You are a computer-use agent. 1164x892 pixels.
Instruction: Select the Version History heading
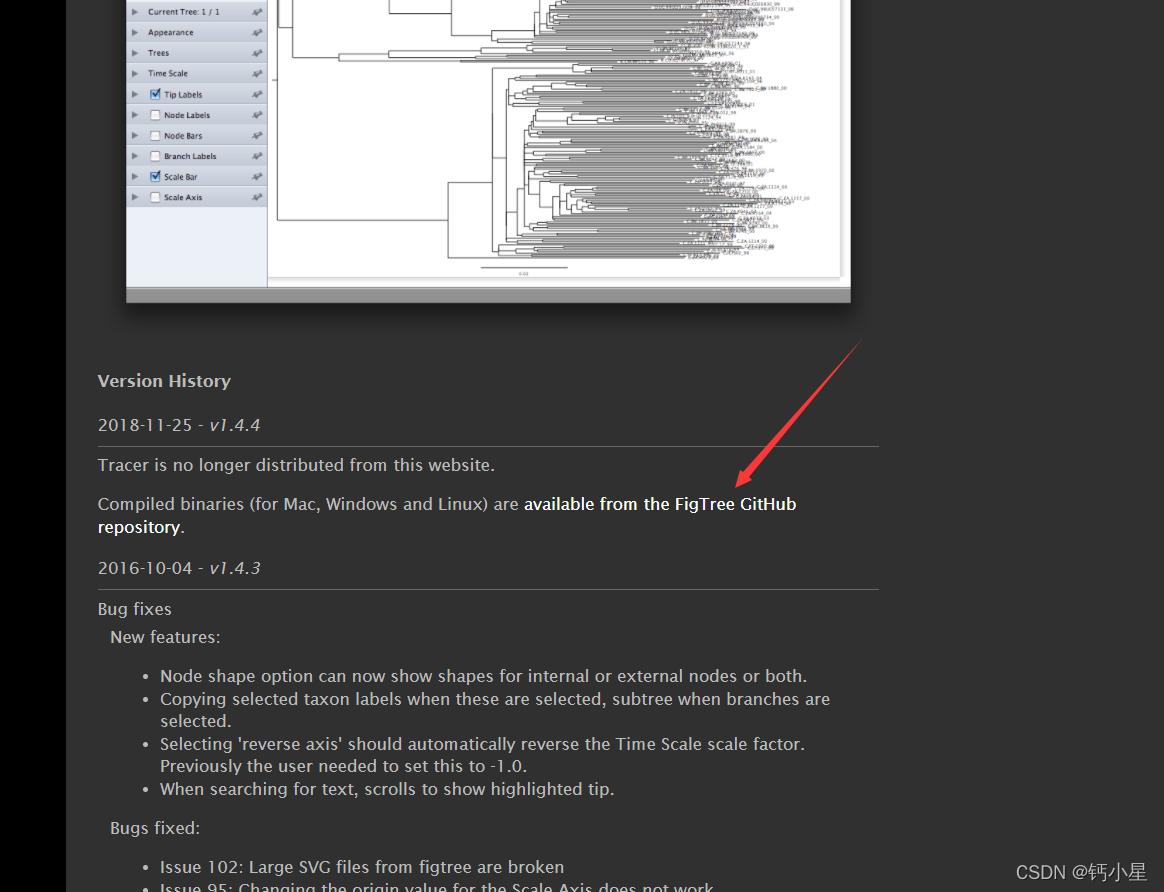click(164, 381)
